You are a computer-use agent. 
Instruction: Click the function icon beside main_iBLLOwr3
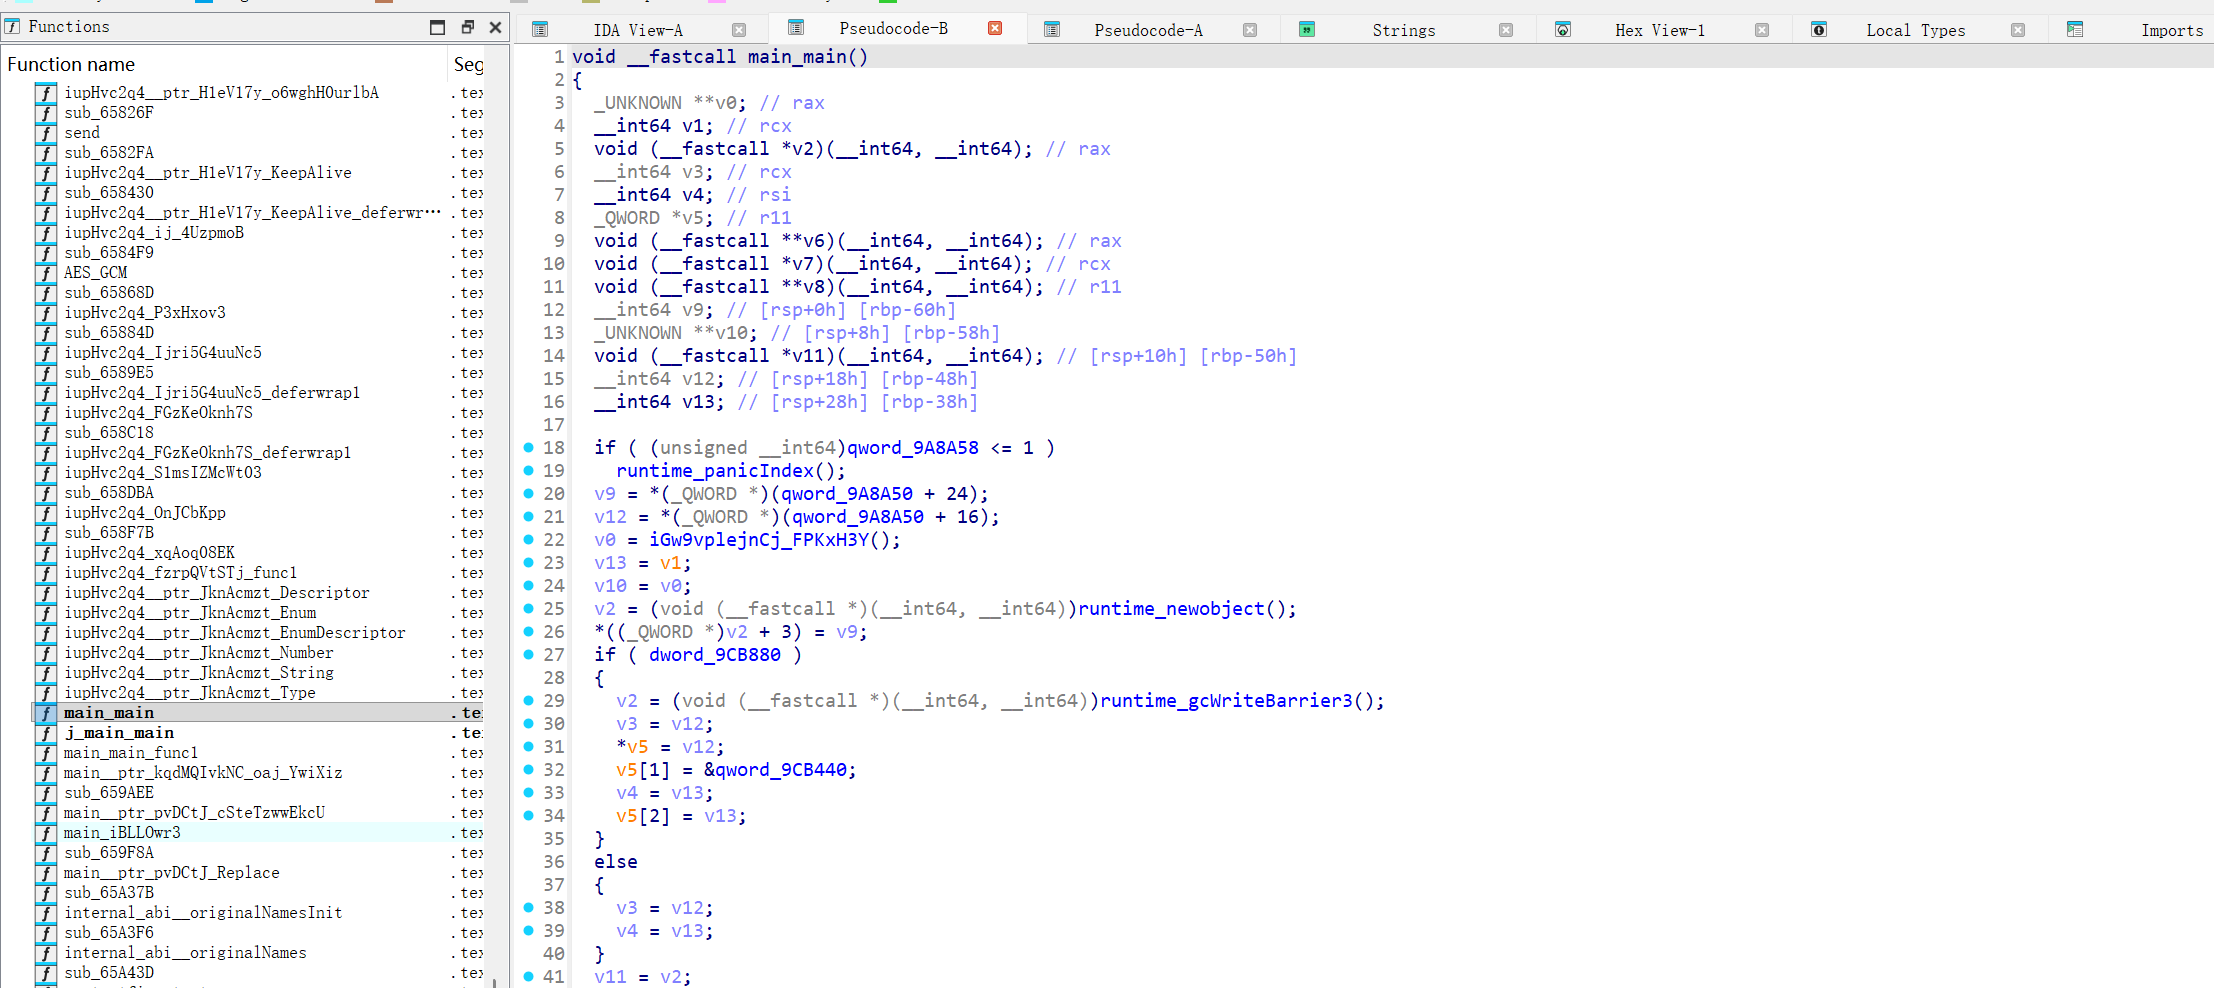(46, 833)
